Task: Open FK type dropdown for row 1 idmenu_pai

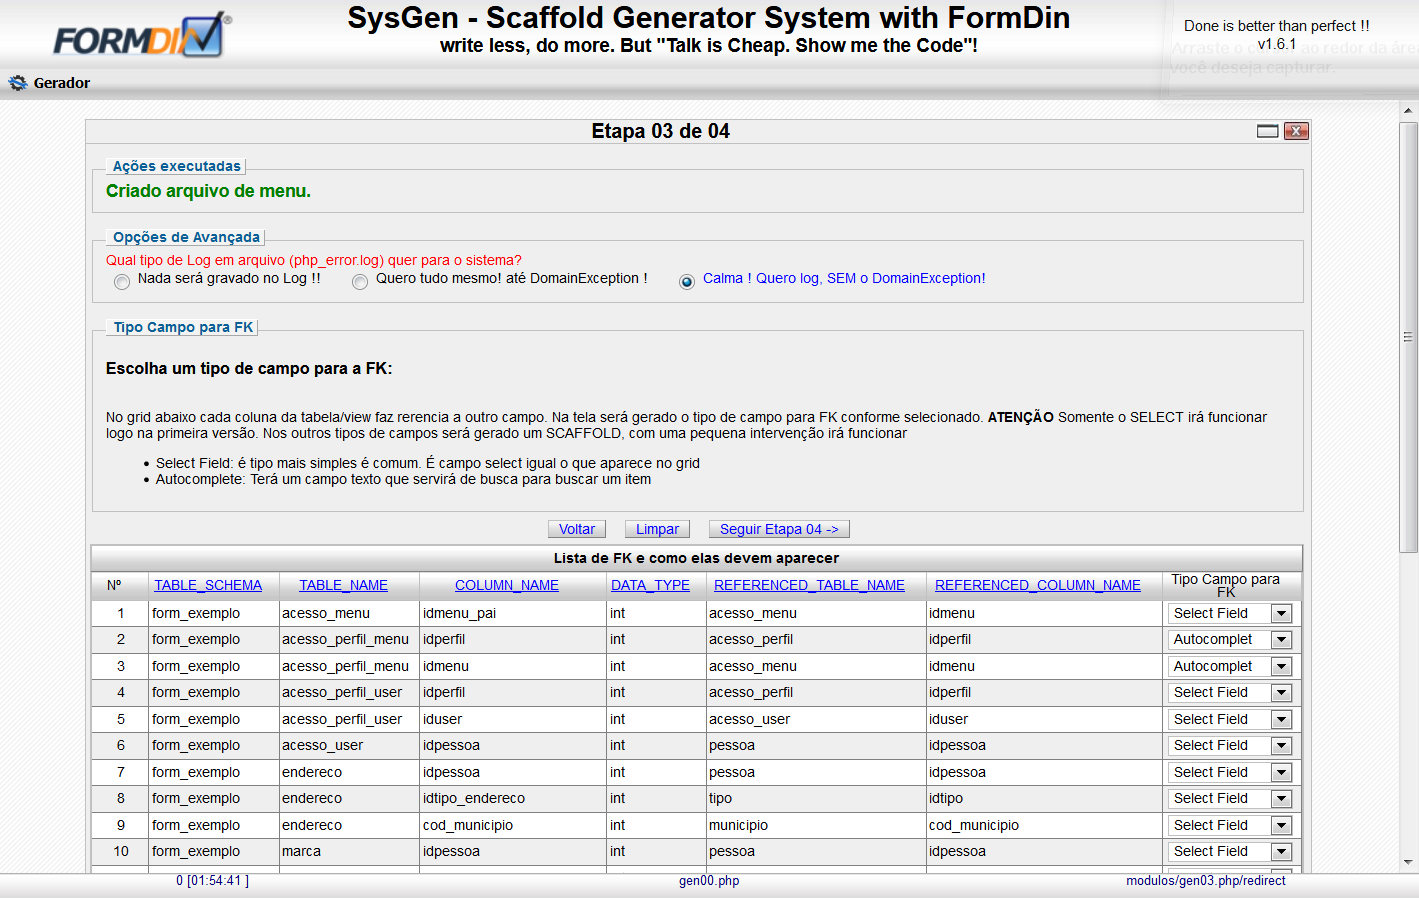Action: click(1230, 613)
